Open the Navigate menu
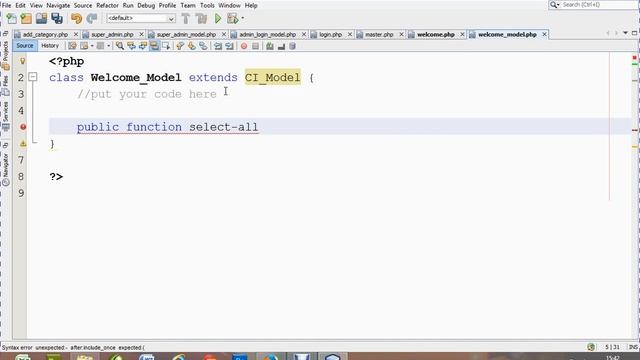The width and height of the screenshot is (640, 360). pyautogui.click(x=58, y=5)
